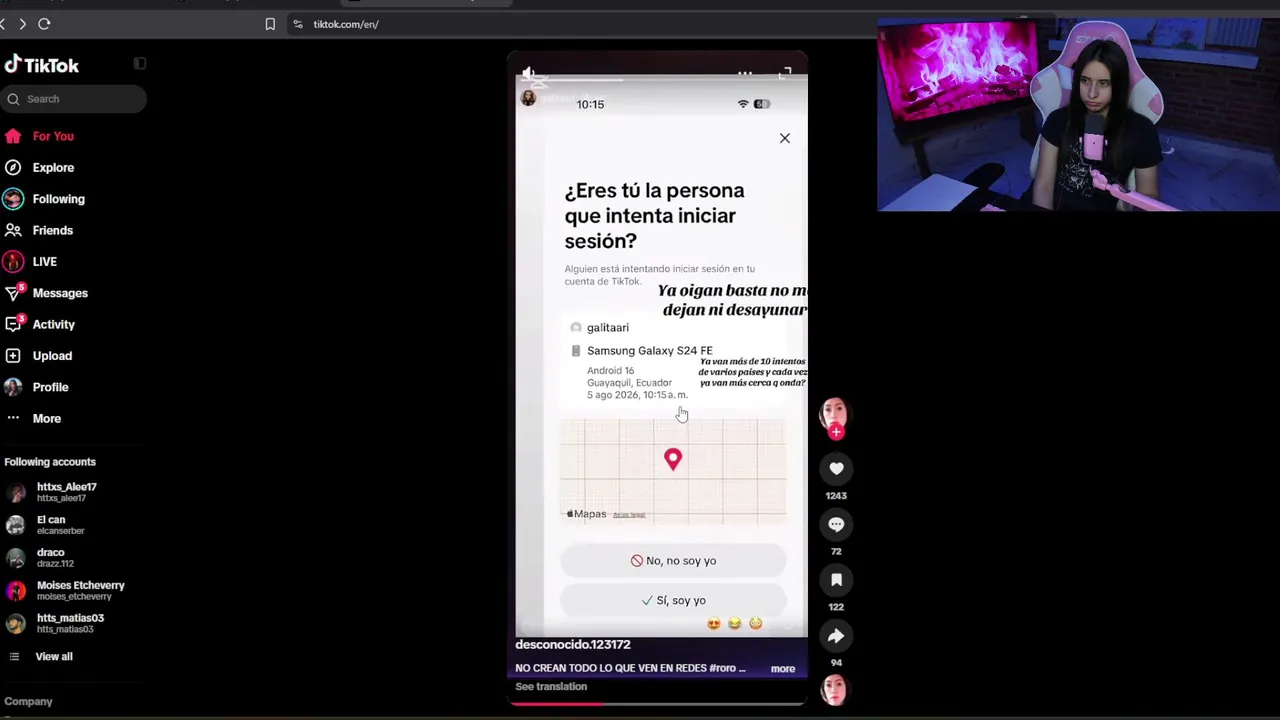Click the Explore compass icon
The height and width of the screenshot is (720, 1280).
[13, 168]
